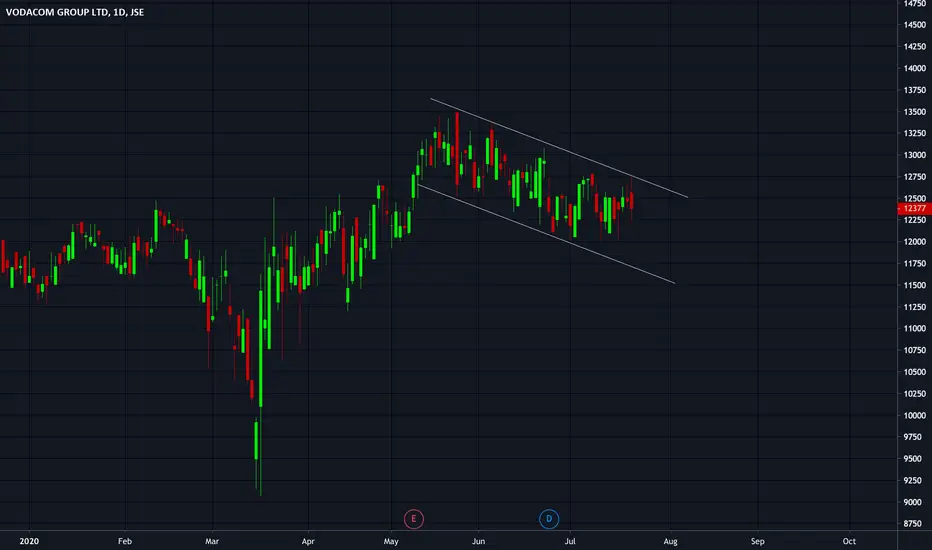932x550 pixels.
Task: Click the Oct label on time axis
Action: click(849, 541)
